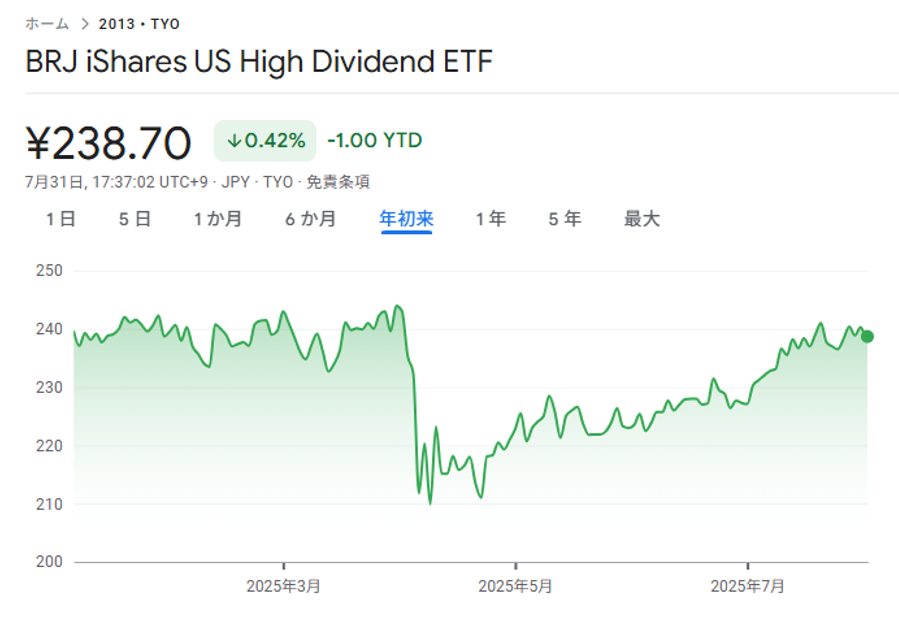Open the 2013 • TYO breadcrumb

tap(139, 24)
